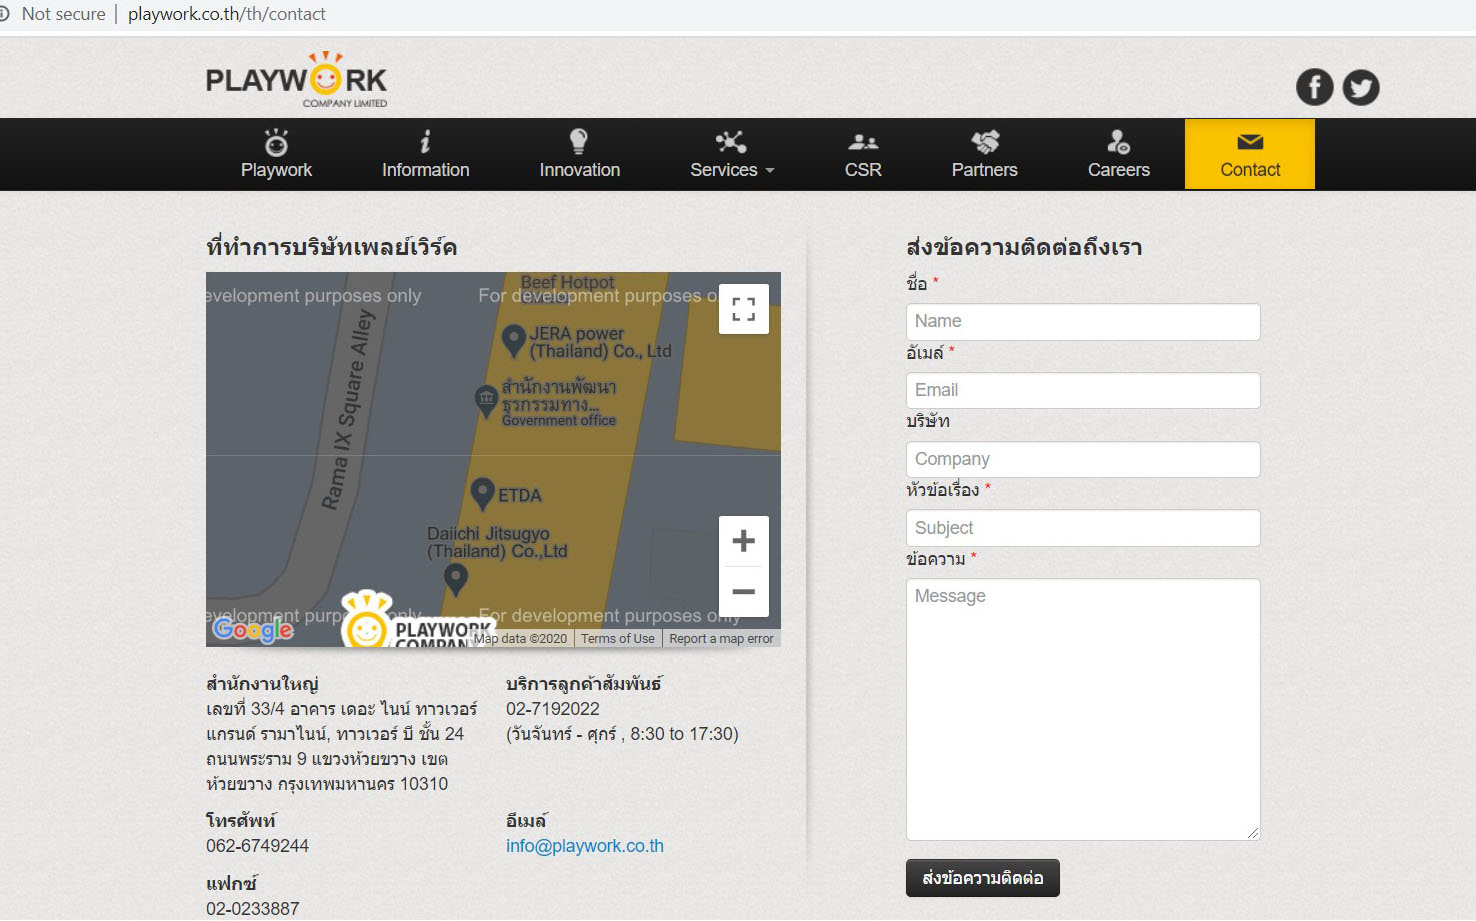Viewport: 1476px width, 921px height.
Task: Open the Facebook page icon
Action: pyautogui.click(x=1314, y=87)
